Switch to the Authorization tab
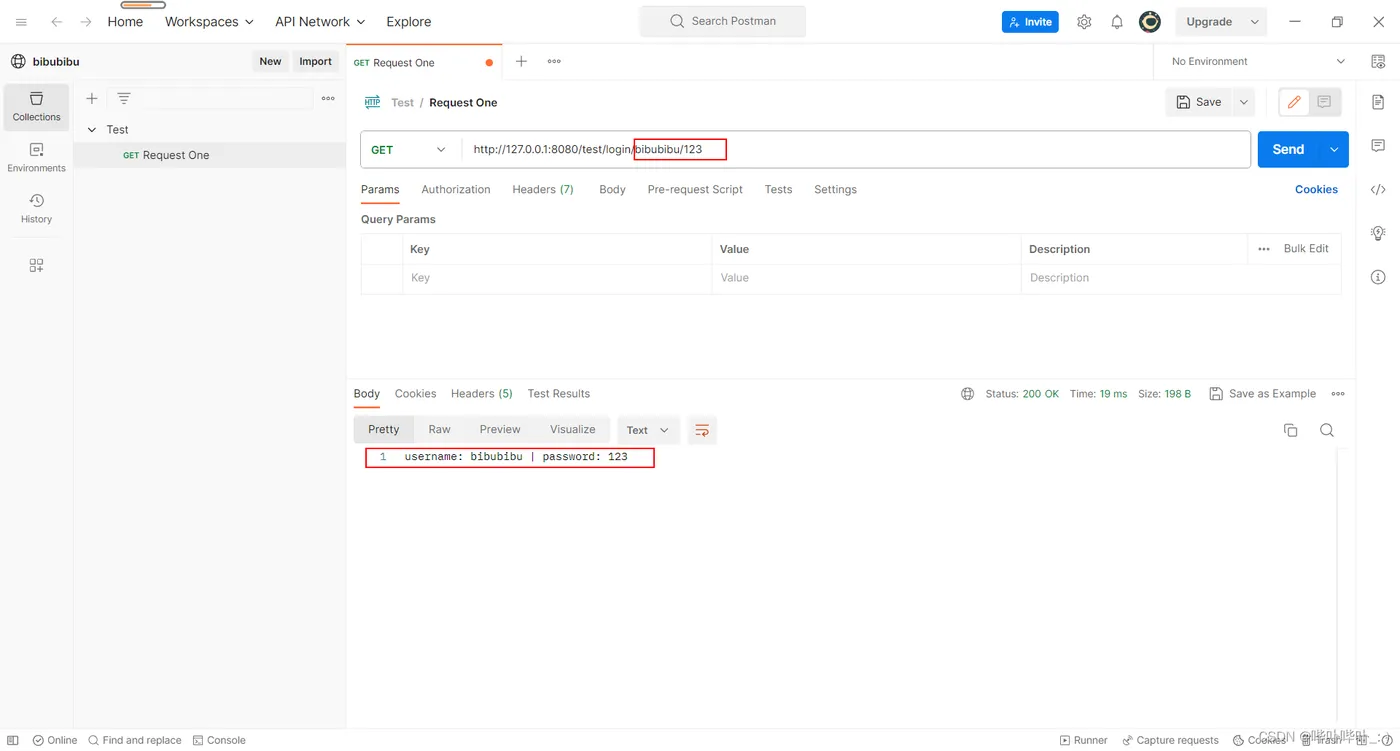 point(456,190)
